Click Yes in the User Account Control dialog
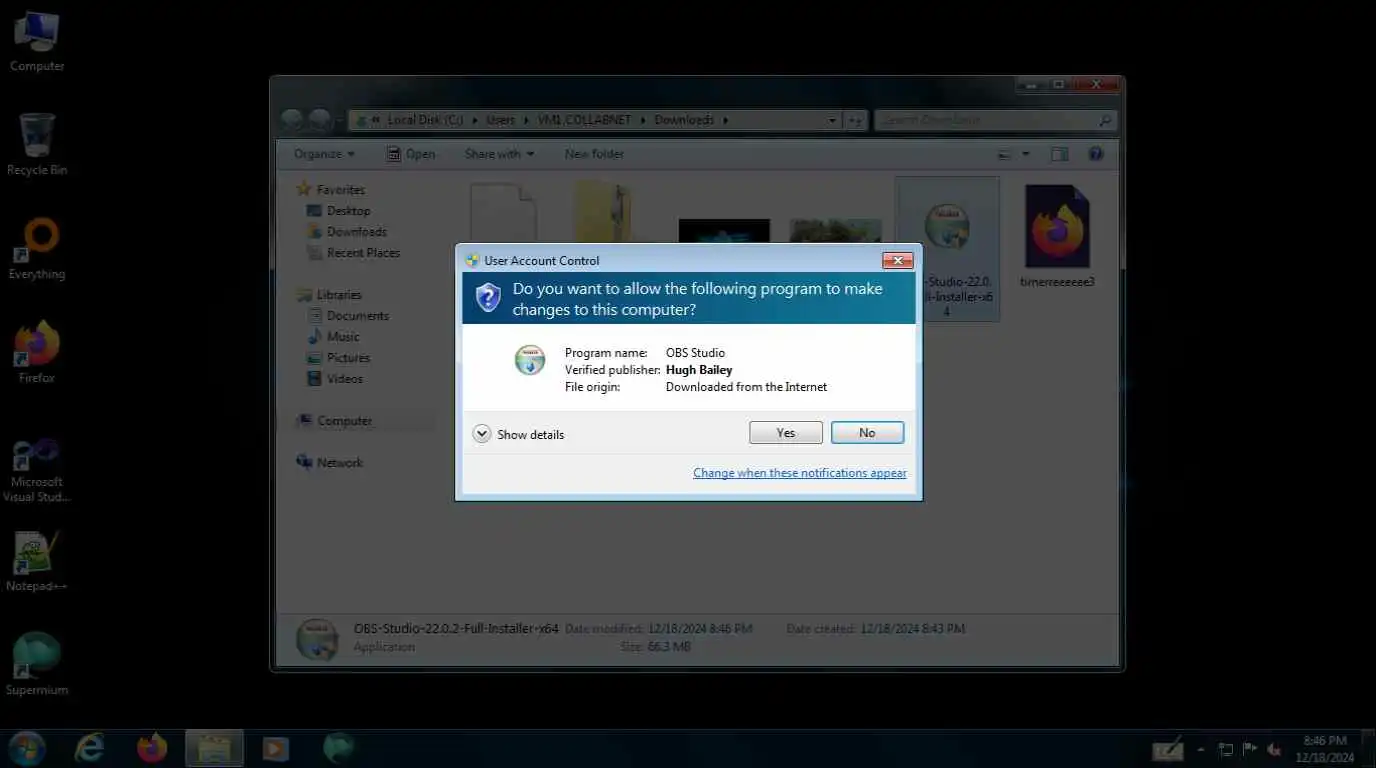 click(786, 432)
